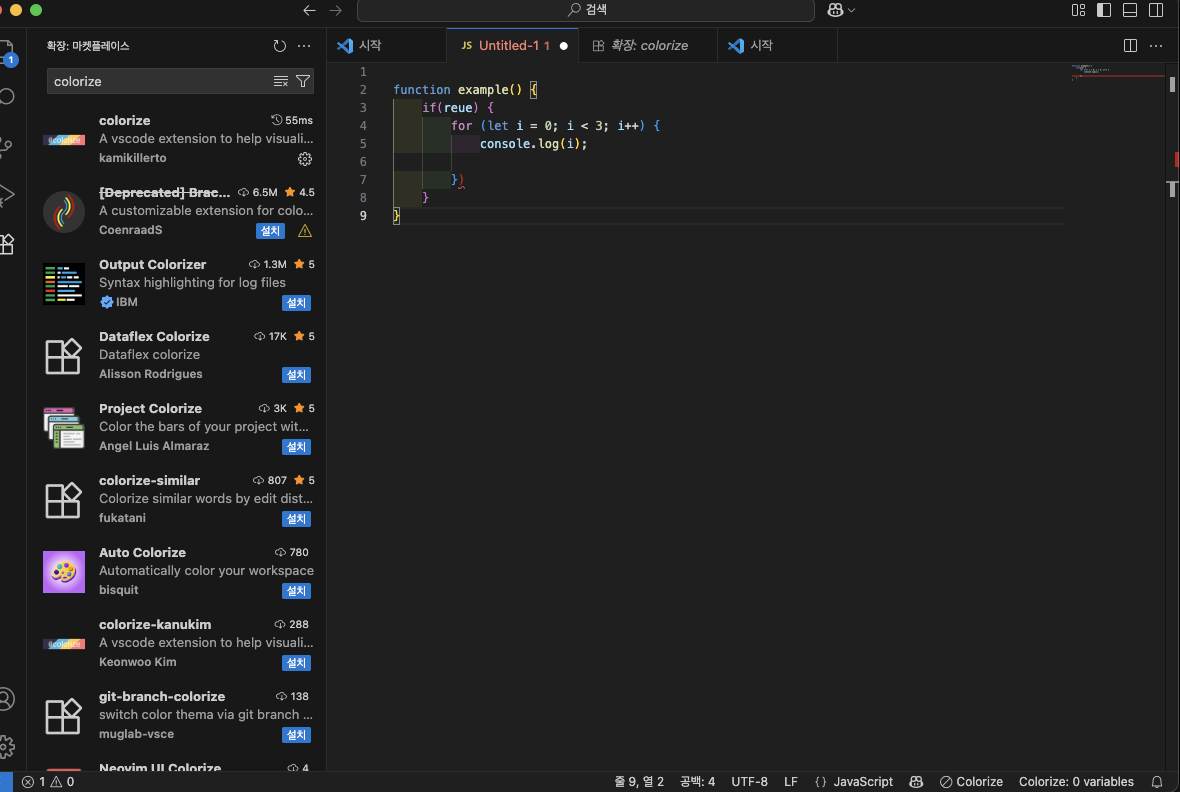This screenshot has width=1180, height=792.
Task: Click warning icon on deprecated Bracket extension
Action: pos(305,231)
